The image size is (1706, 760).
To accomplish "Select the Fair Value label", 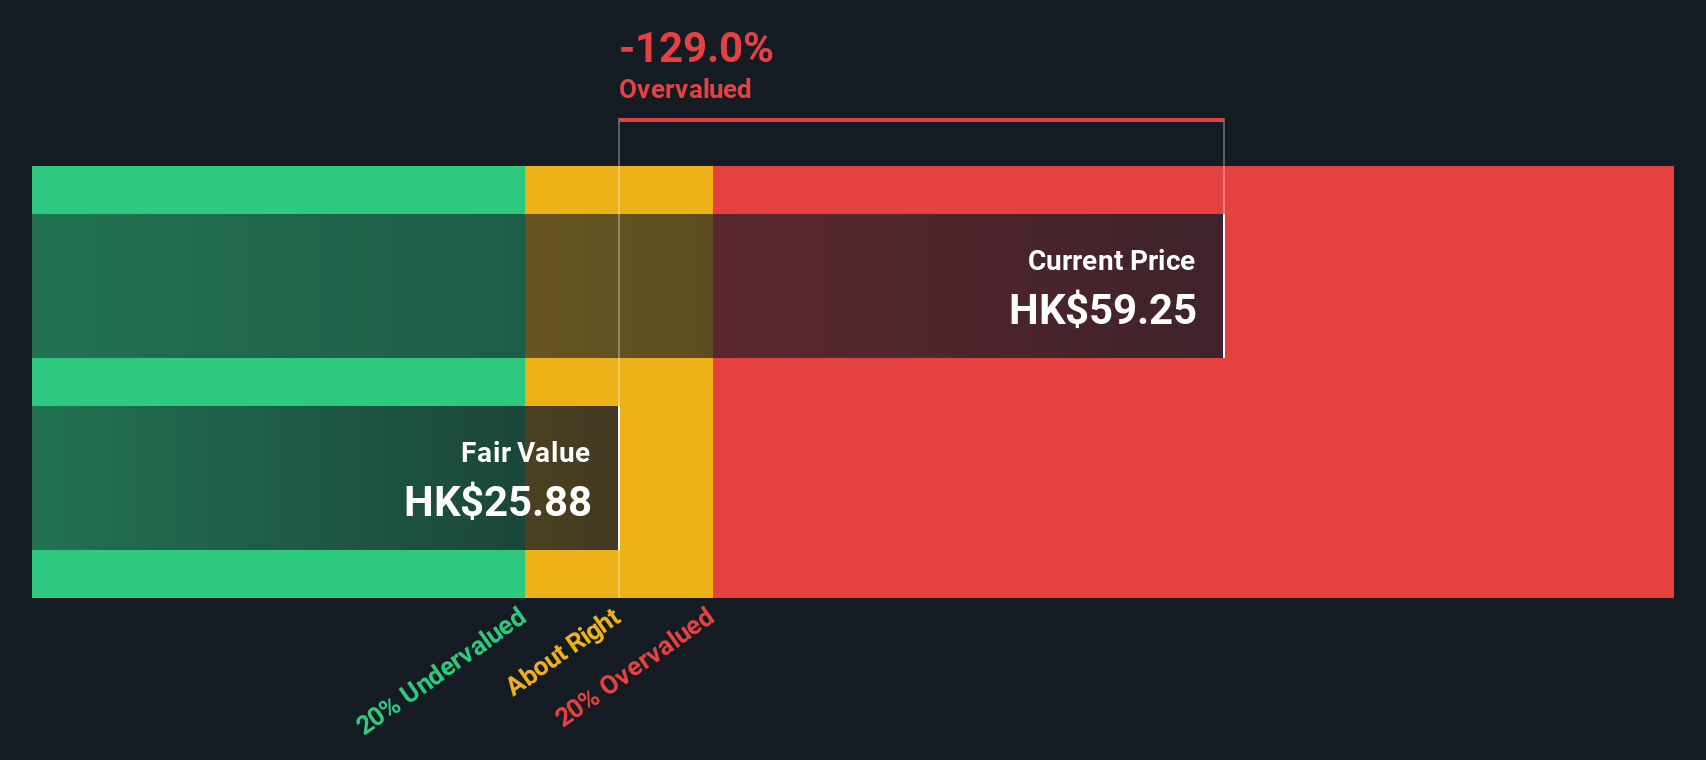I will (x=525, y=453).
